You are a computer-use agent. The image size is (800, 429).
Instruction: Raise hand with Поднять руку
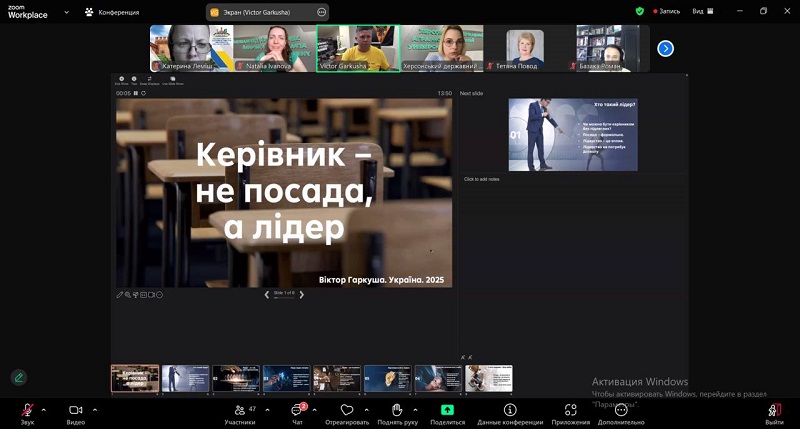pyautogui.click(x=397, y=410)
